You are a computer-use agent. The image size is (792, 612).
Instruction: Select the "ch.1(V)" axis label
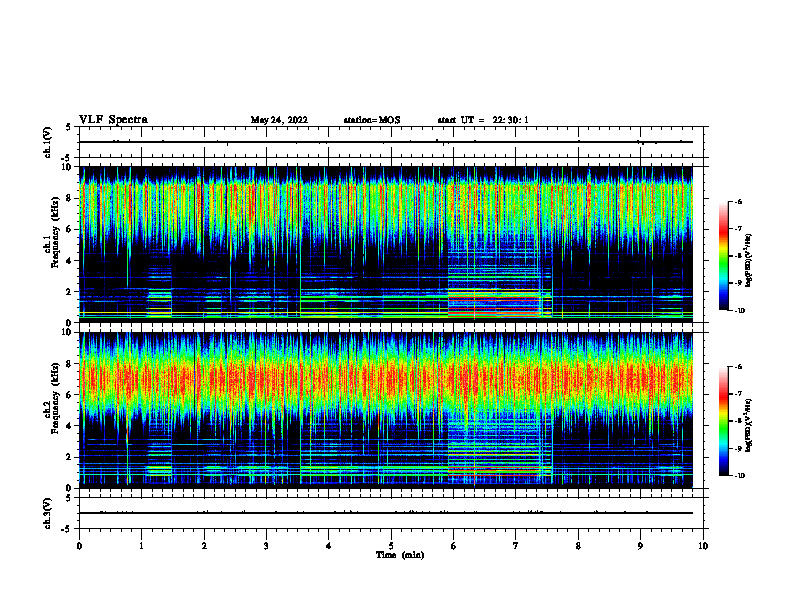point(47,142)
